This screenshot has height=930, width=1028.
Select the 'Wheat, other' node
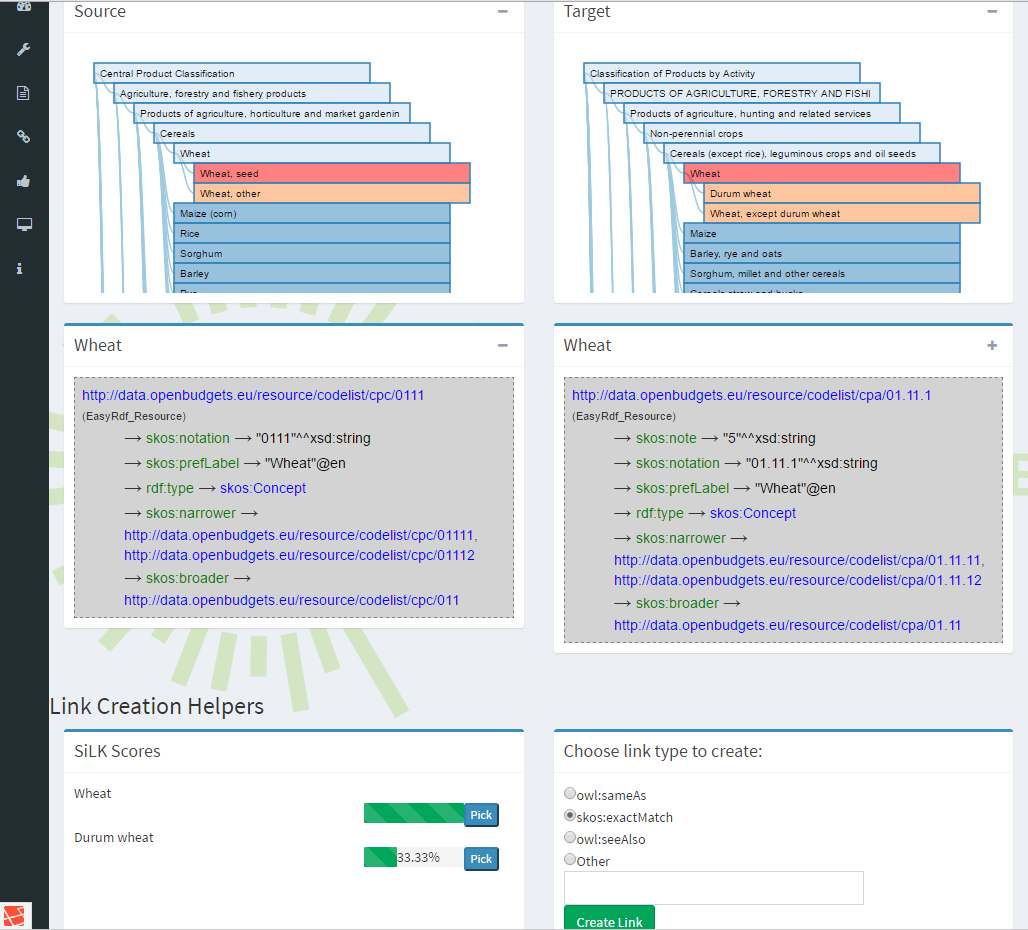(x=332, y=193)
